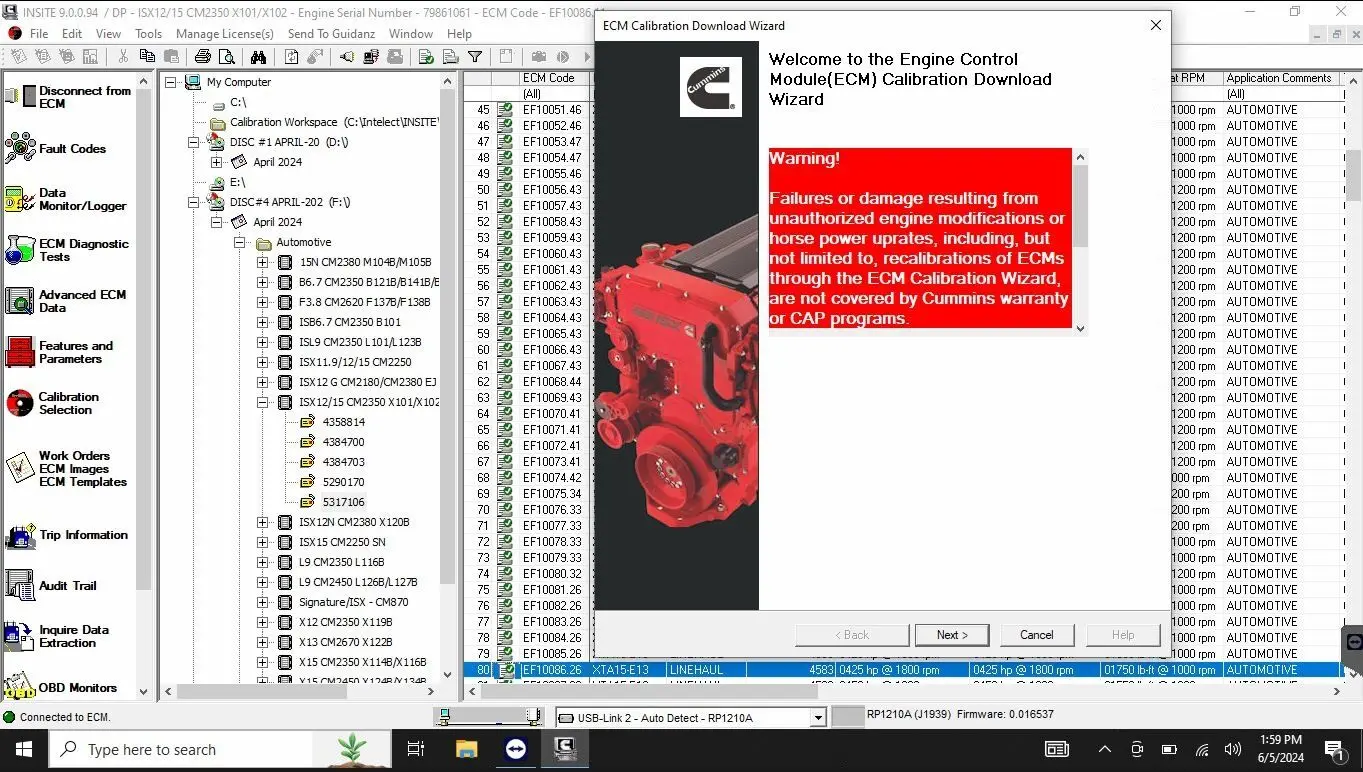The width and height of the screenshot is (1363, 772).
Task: Click Next in the wizard
Action: (x=953, y=635)
